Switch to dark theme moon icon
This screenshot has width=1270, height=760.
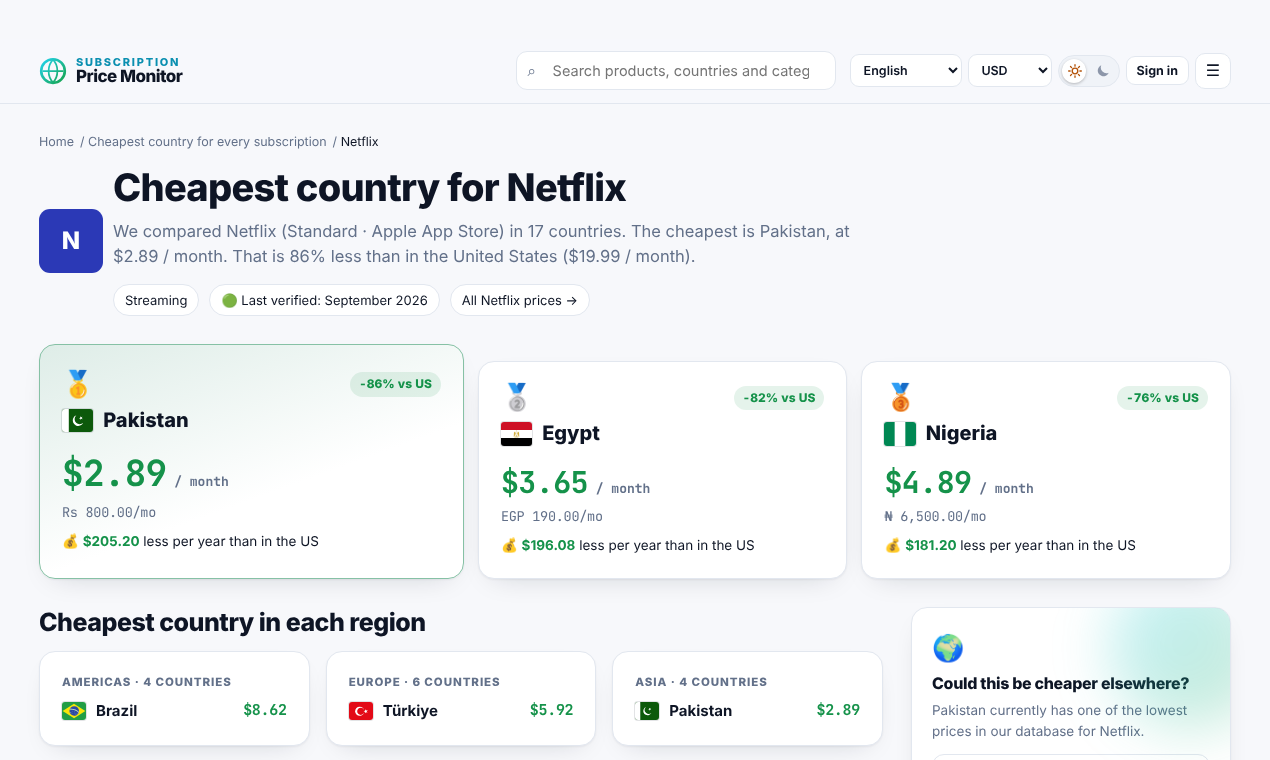click(1103, 71)
